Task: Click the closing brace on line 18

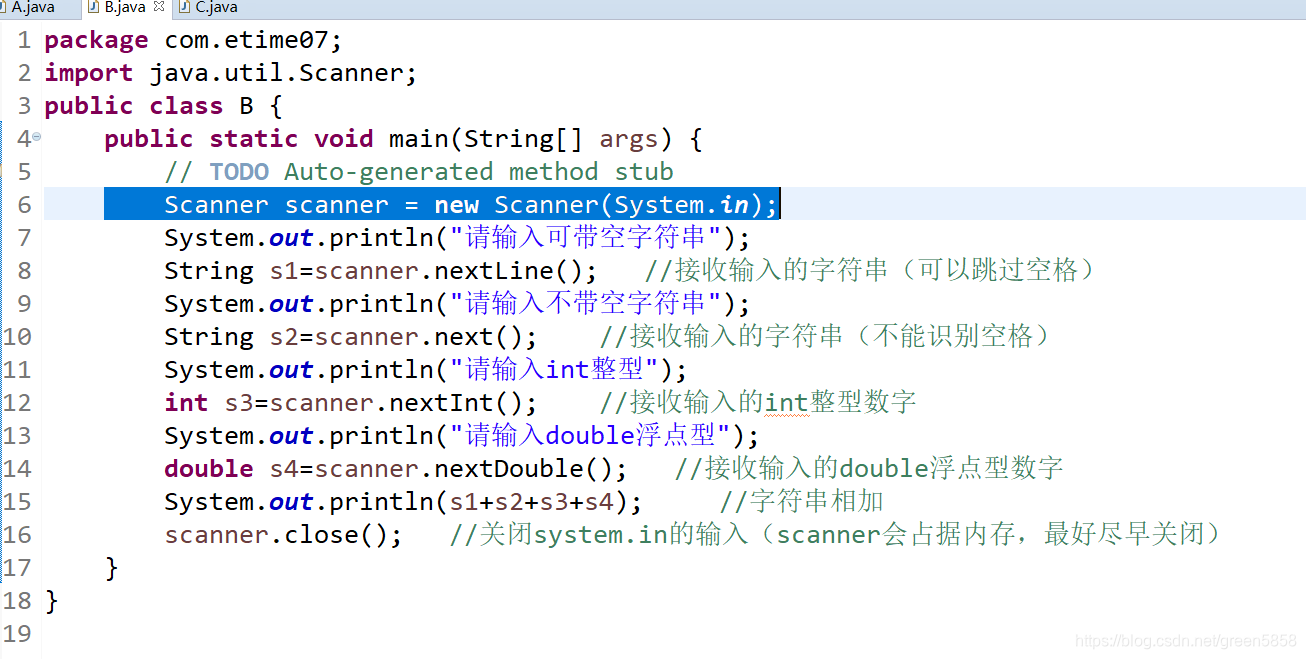Action: coord(51,600)
